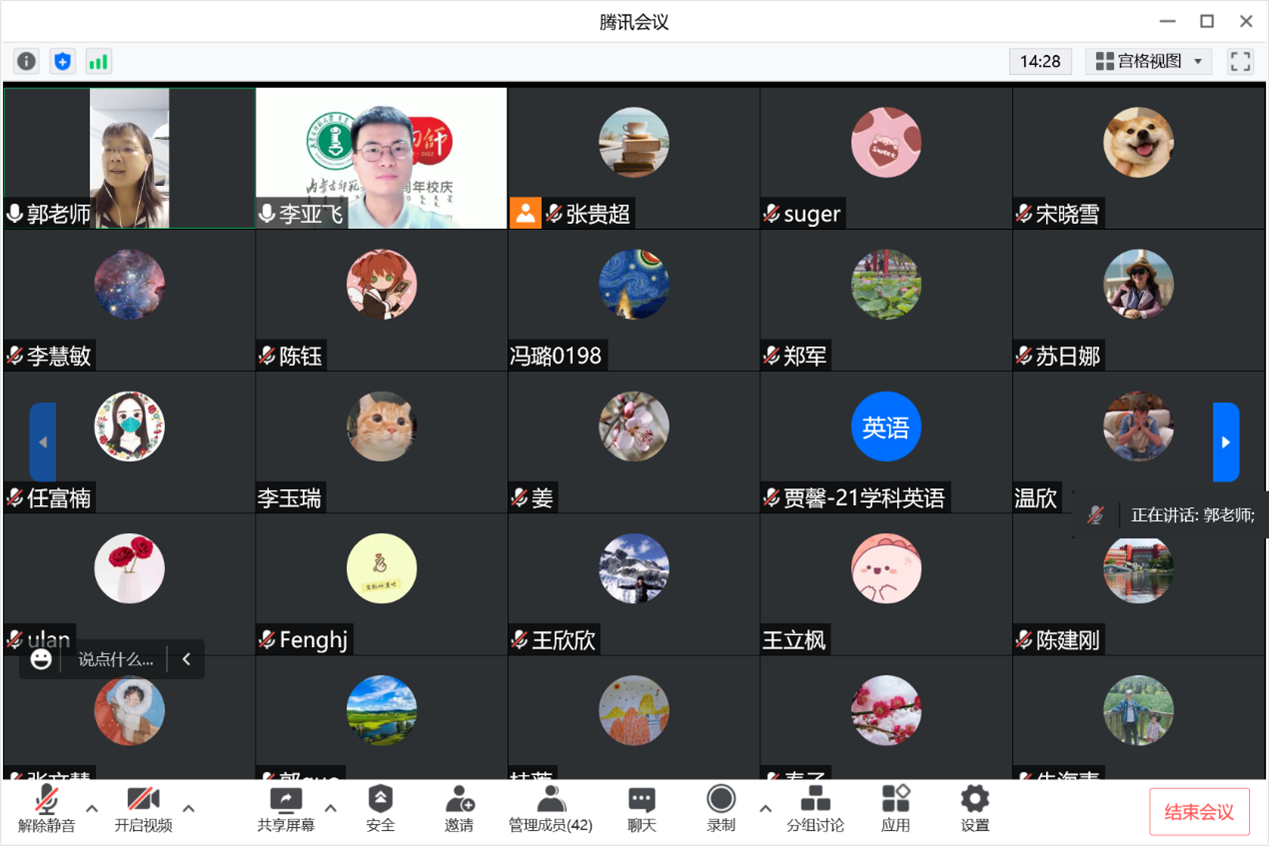Open Breakout rooms (分组讨论) icon

click(815, 809)
